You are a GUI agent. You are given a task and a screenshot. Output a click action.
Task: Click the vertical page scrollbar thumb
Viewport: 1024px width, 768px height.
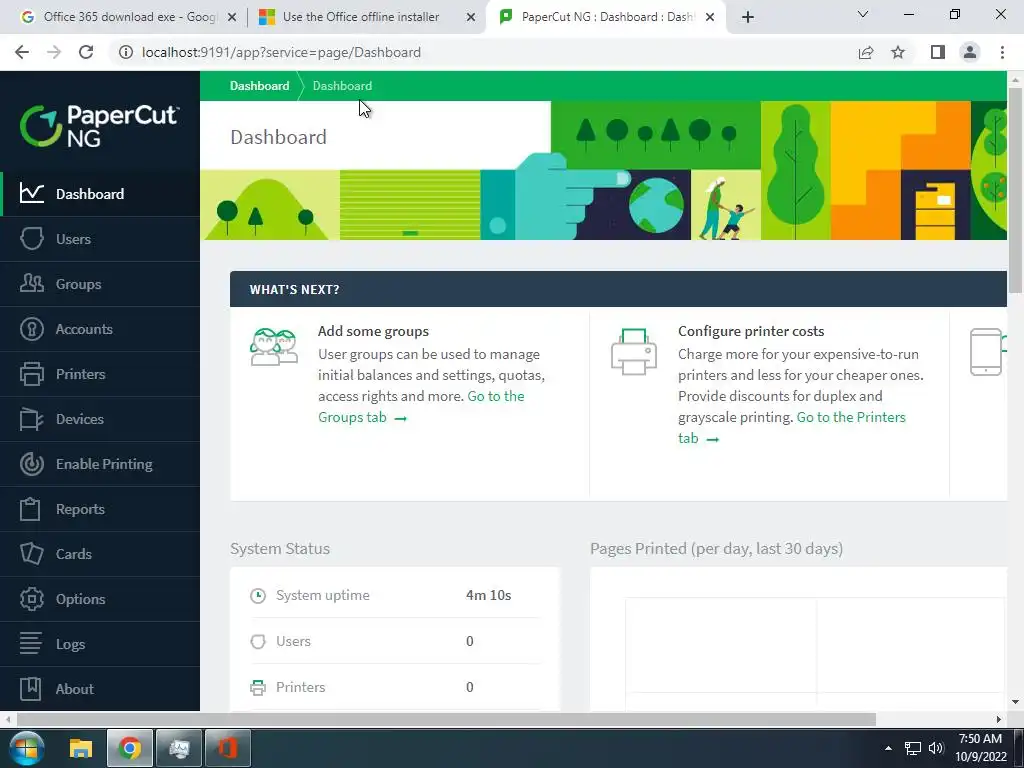click(x=1016, y=189)
